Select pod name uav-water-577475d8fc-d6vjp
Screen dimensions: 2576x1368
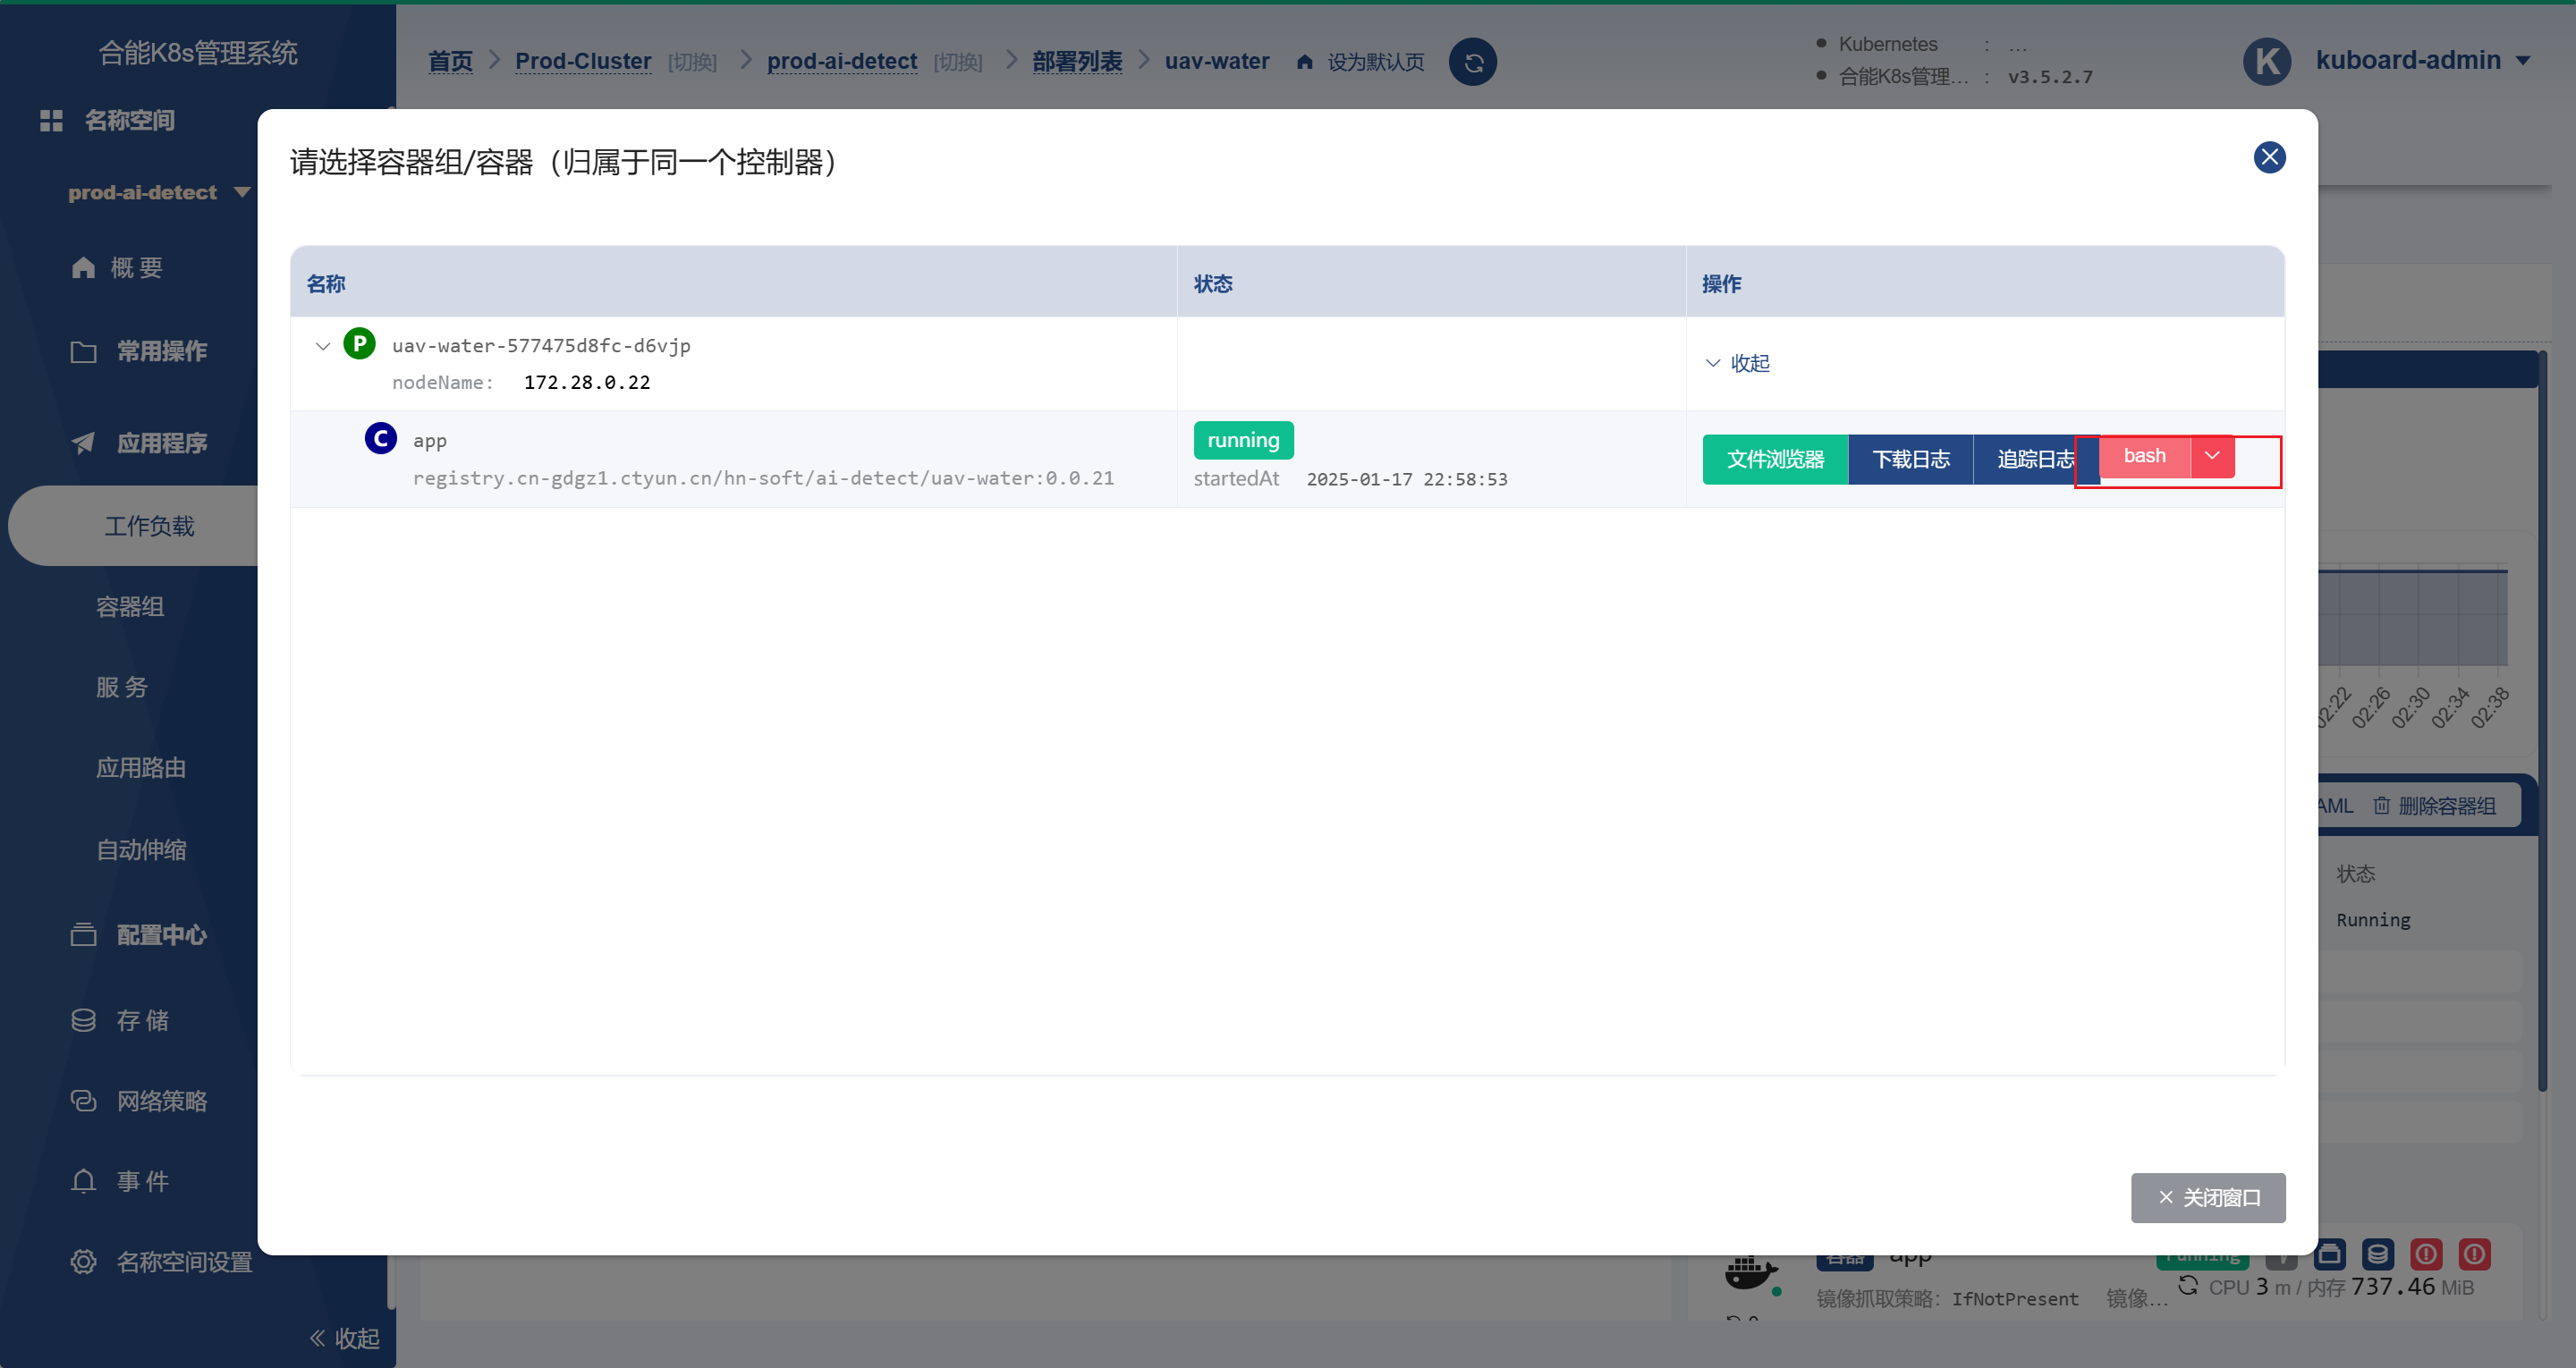(541, 346)
